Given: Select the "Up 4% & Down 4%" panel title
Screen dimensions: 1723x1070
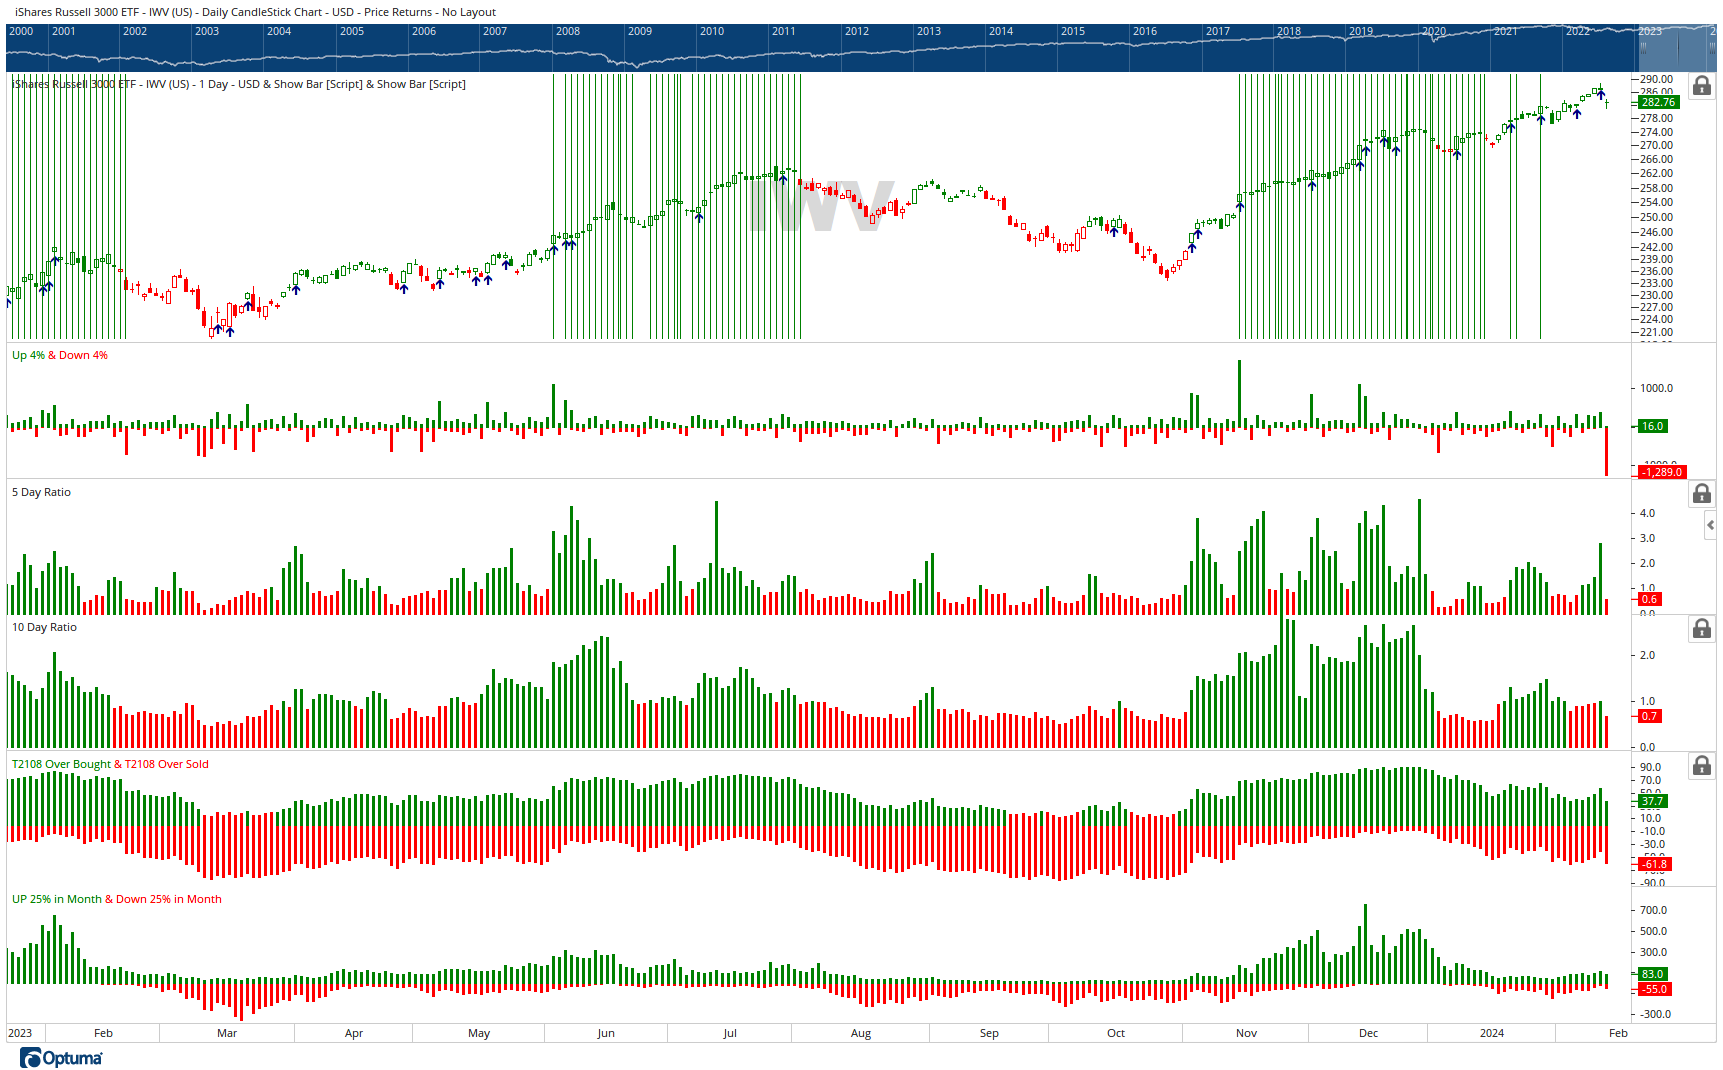Looking at the screenshot, I should 60,355.
